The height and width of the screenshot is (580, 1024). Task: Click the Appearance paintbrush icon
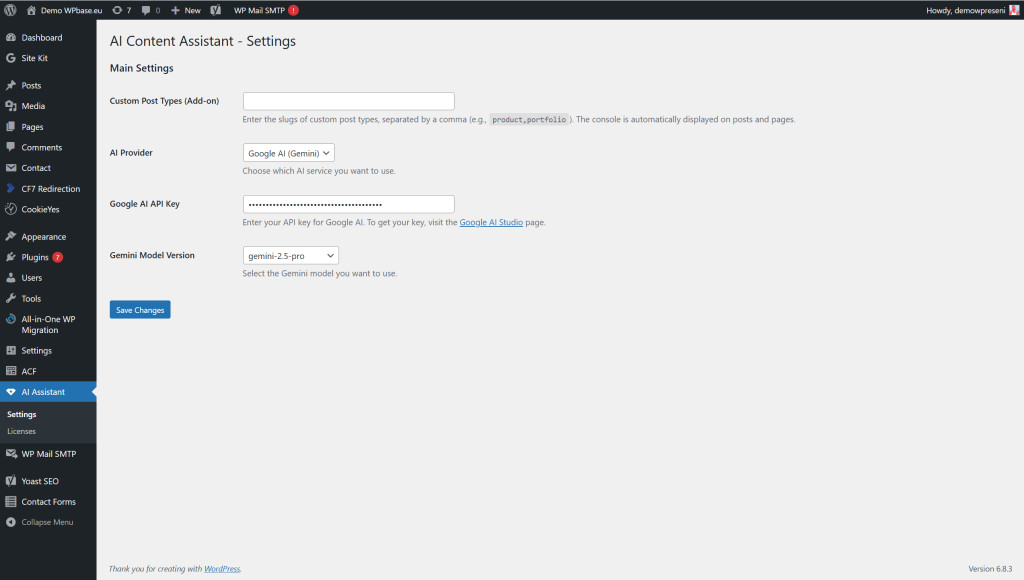pos(10,236)
